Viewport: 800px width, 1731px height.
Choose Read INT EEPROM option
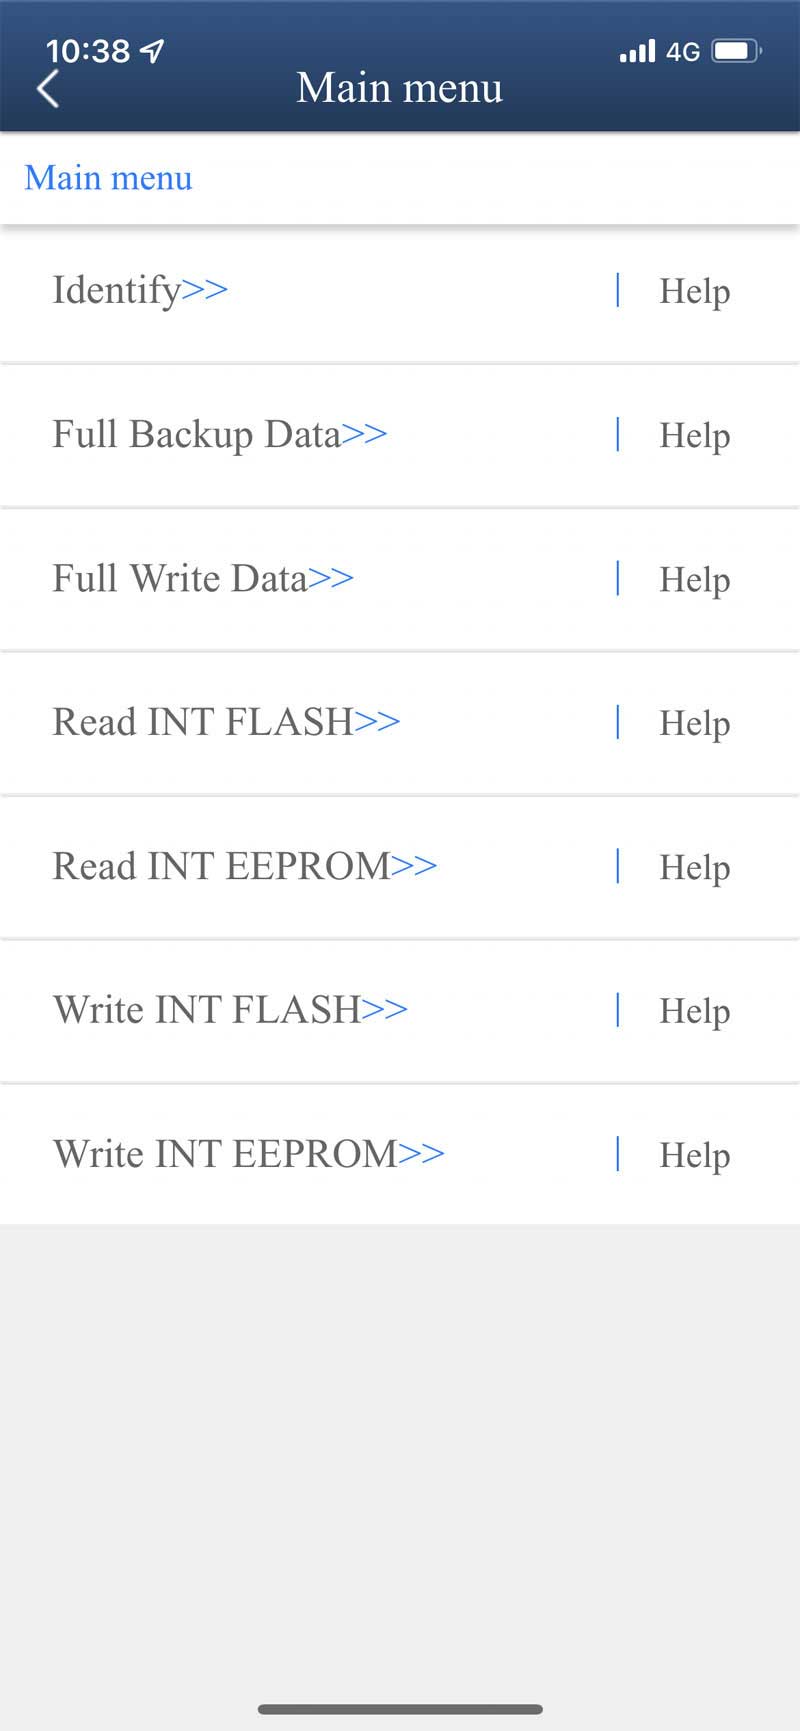pos(244,866)
